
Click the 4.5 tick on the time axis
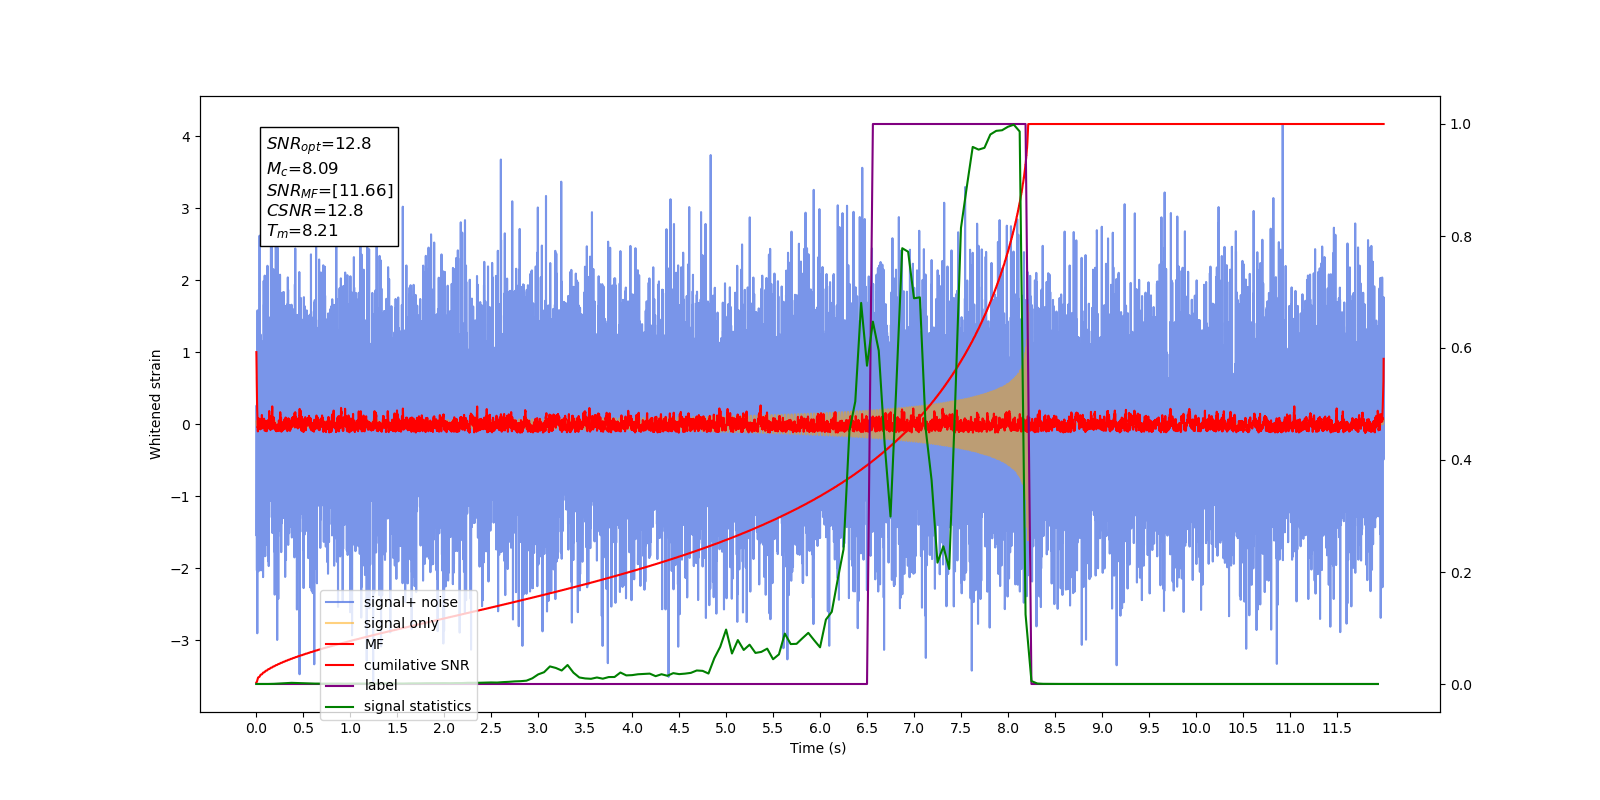click(679, 728)
